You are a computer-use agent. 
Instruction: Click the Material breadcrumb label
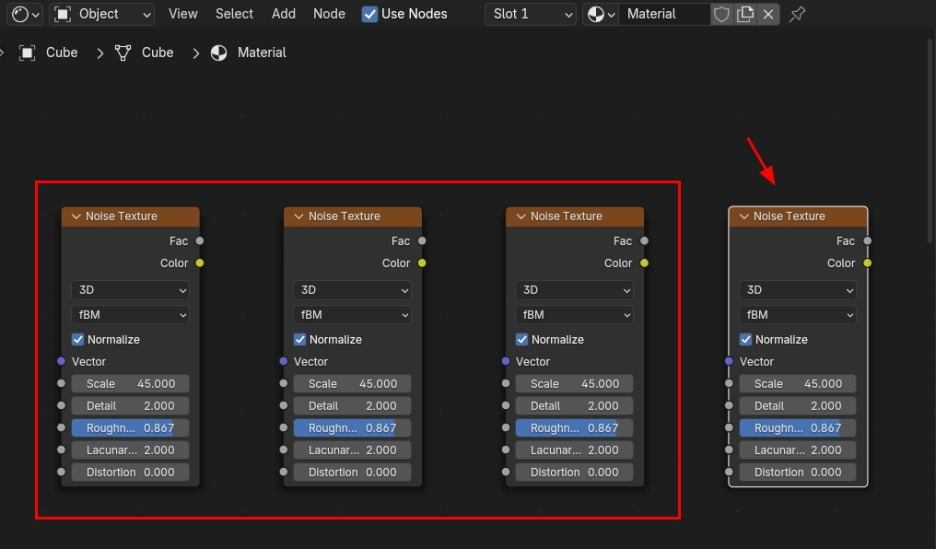click(x=261, y=53)
